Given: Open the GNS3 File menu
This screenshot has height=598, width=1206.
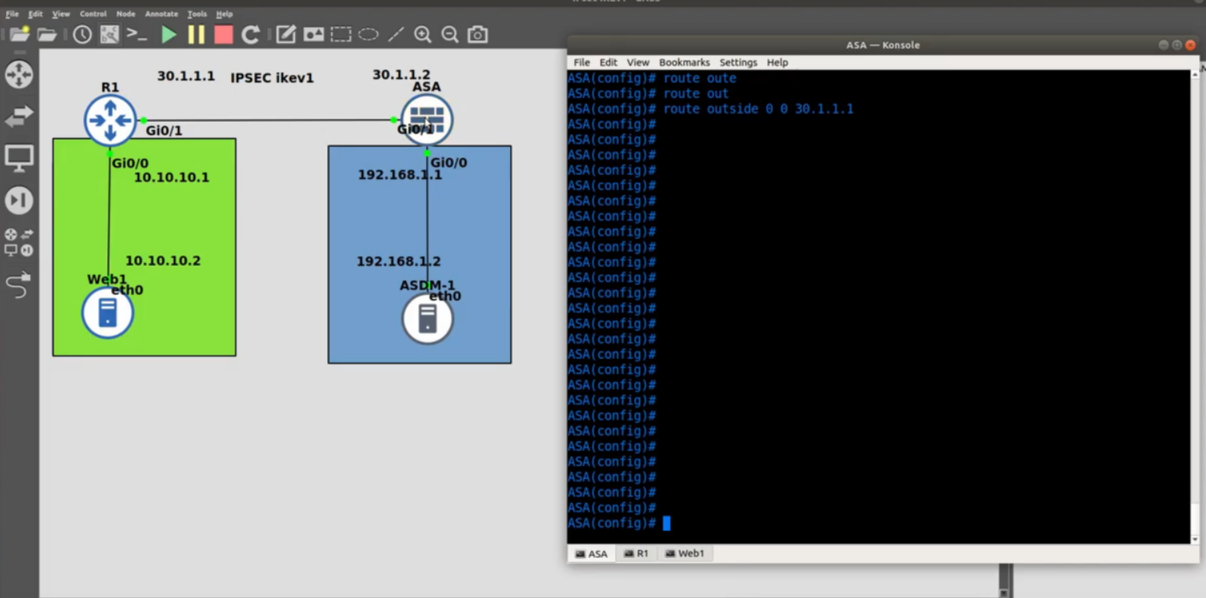Looking at the screenshot, I should (12, 14).
